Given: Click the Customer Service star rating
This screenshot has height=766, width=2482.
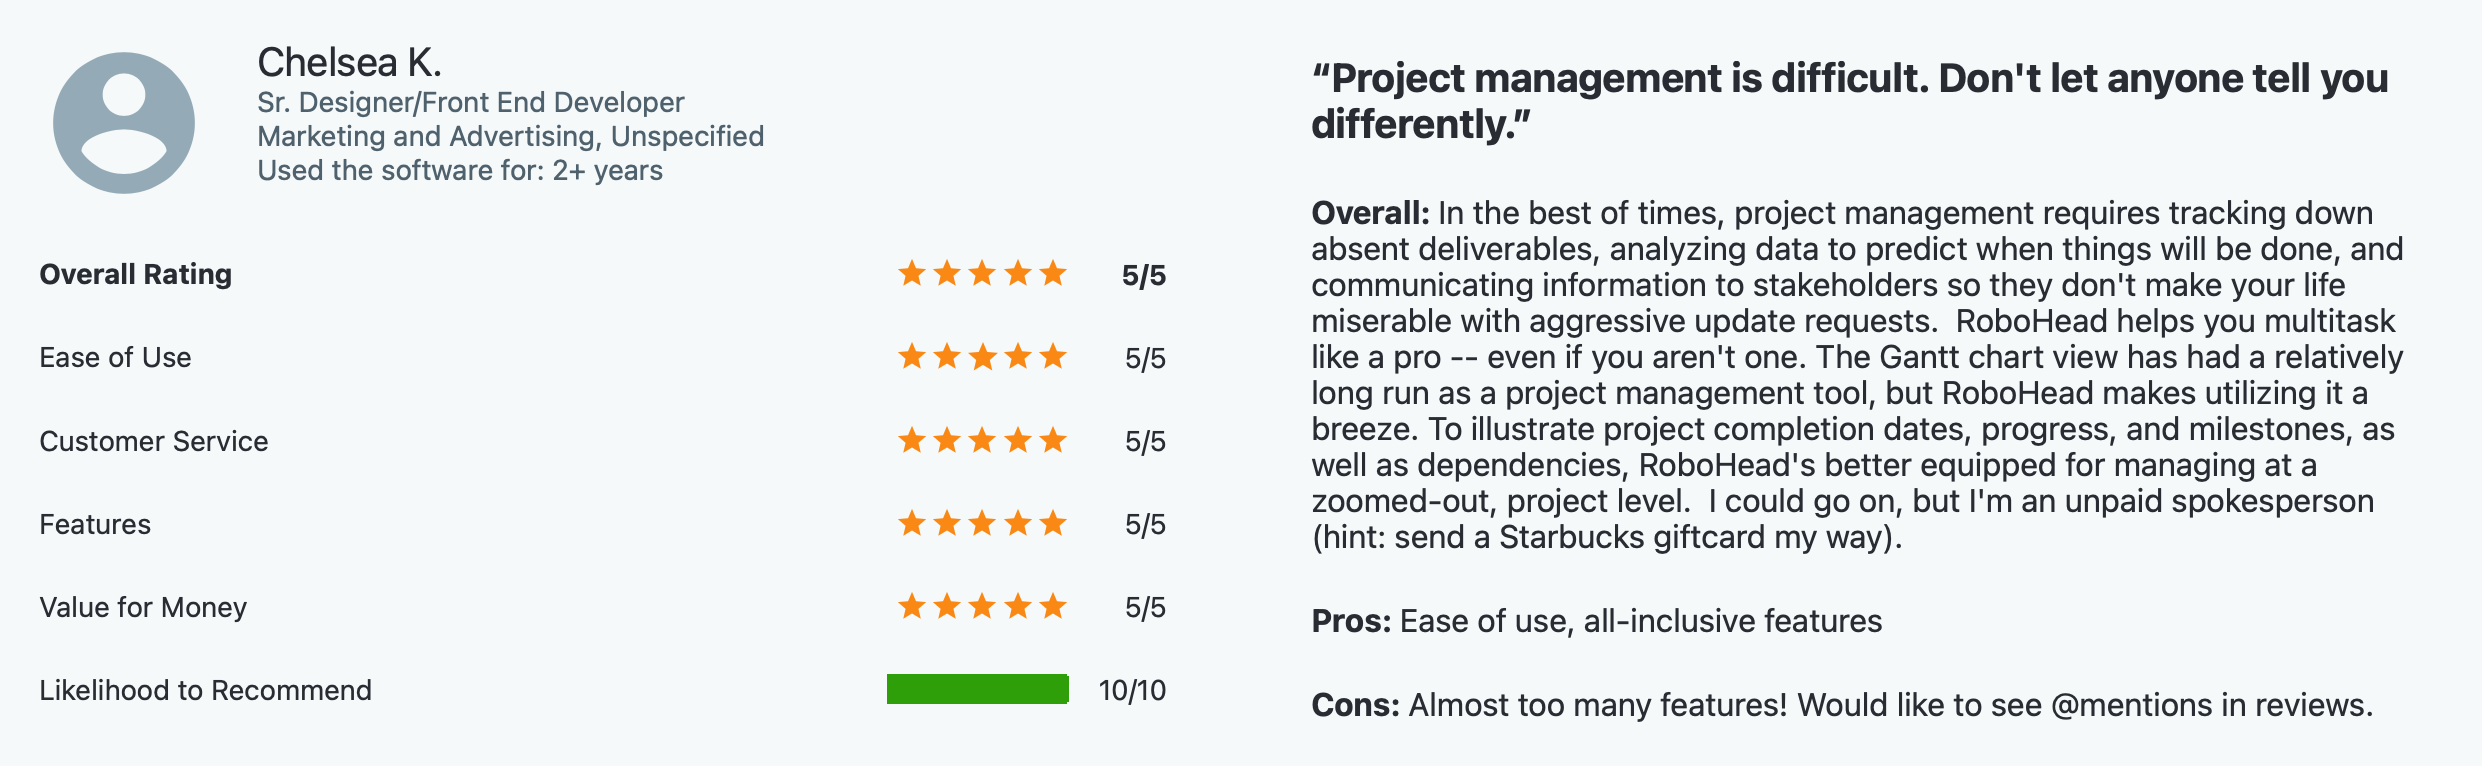Looking at the screenshot, I should (x=982, y=440).
